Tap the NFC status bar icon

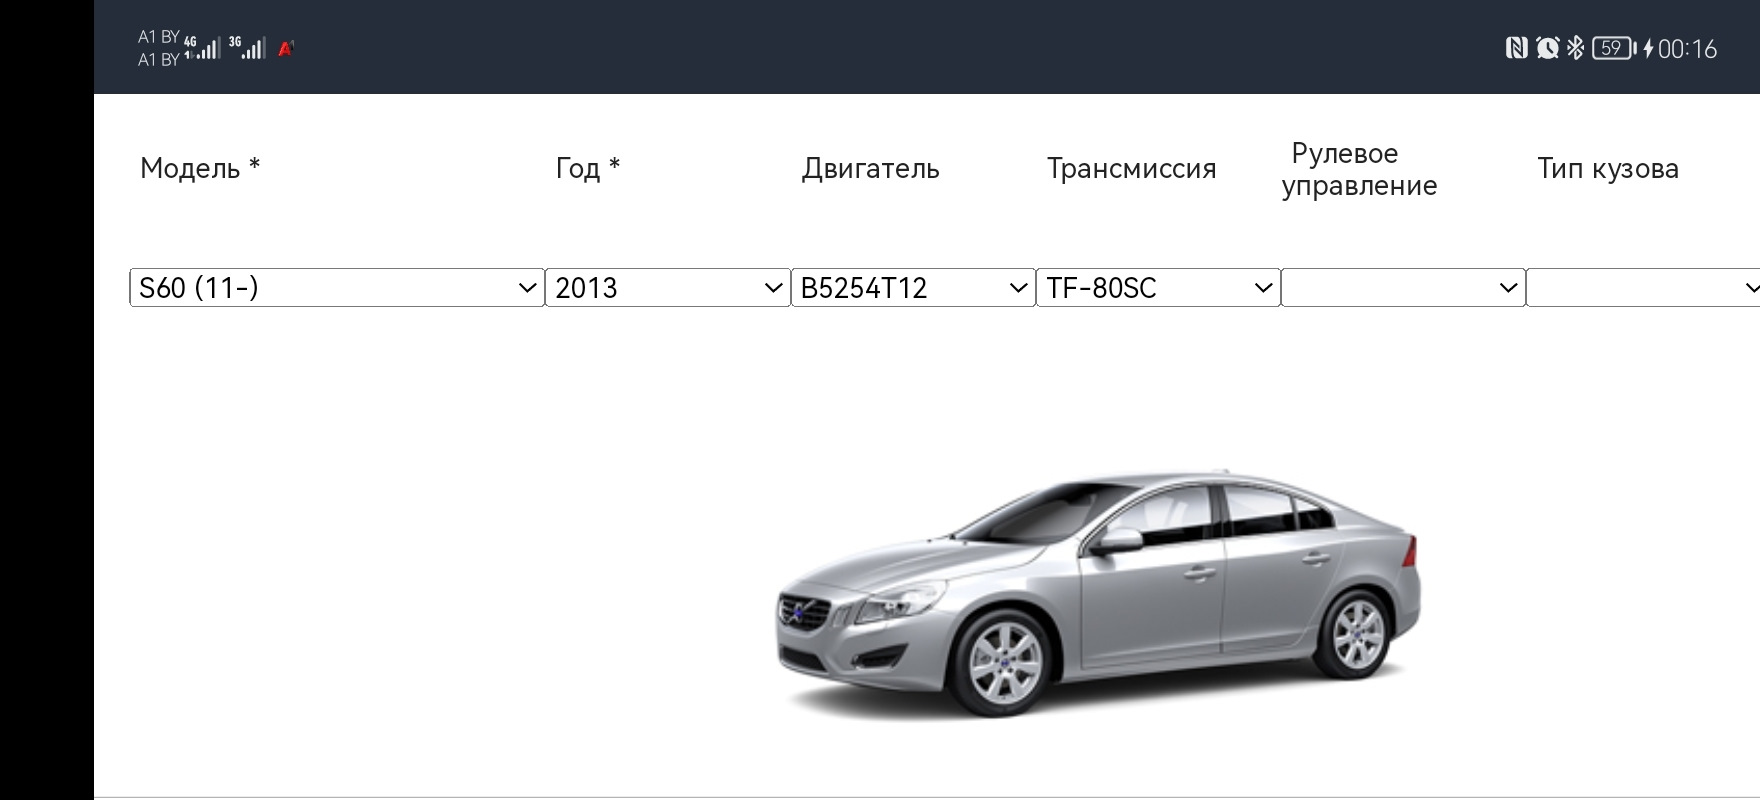1516,48
